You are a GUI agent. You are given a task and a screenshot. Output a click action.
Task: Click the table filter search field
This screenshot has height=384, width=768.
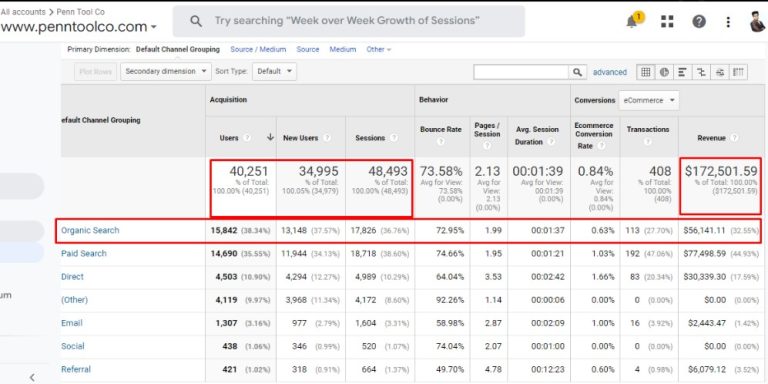pos(521,72)
